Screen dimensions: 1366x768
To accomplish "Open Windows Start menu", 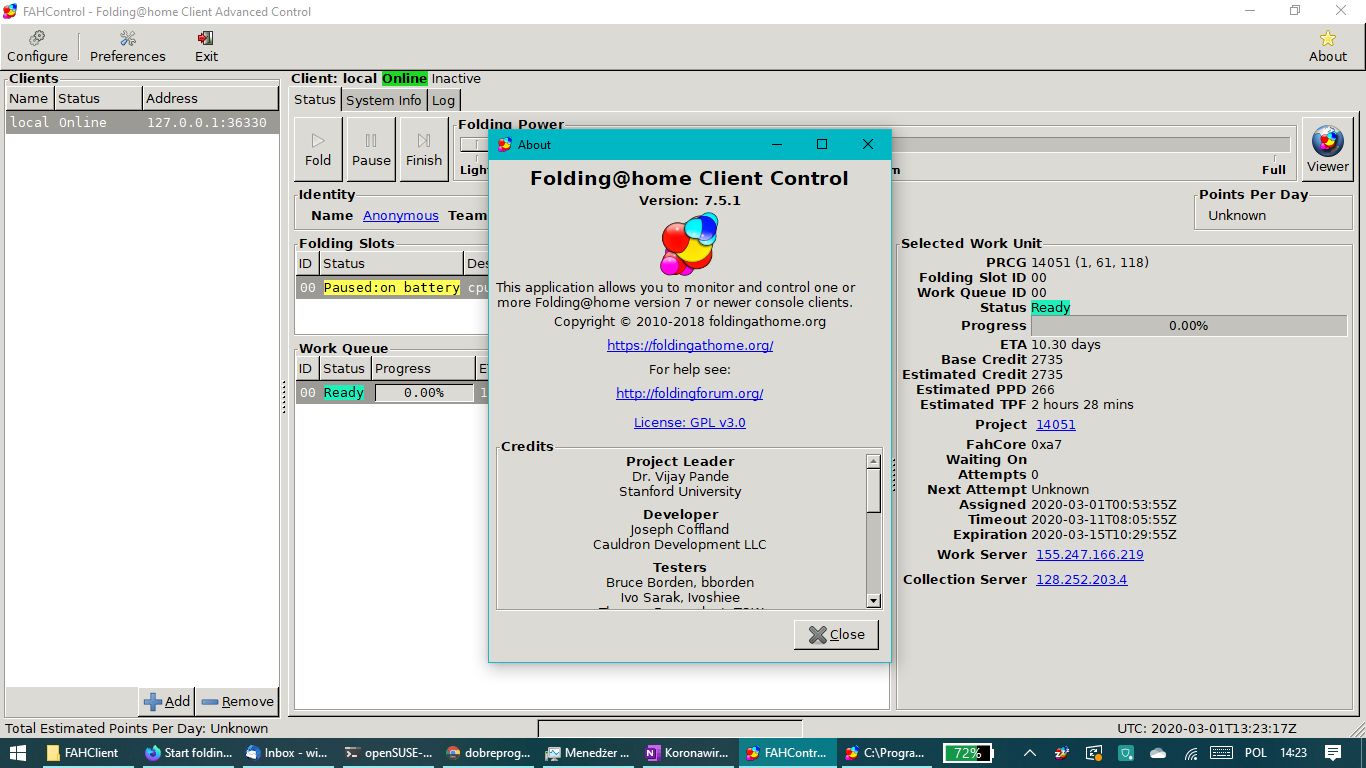I will tap(18, 753).
